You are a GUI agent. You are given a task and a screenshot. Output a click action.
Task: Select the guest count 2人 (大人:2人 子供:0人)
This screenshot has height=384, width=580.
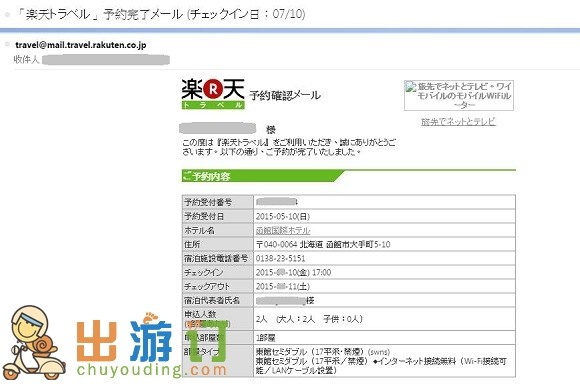pyautogui.click(x=309, y=319)
